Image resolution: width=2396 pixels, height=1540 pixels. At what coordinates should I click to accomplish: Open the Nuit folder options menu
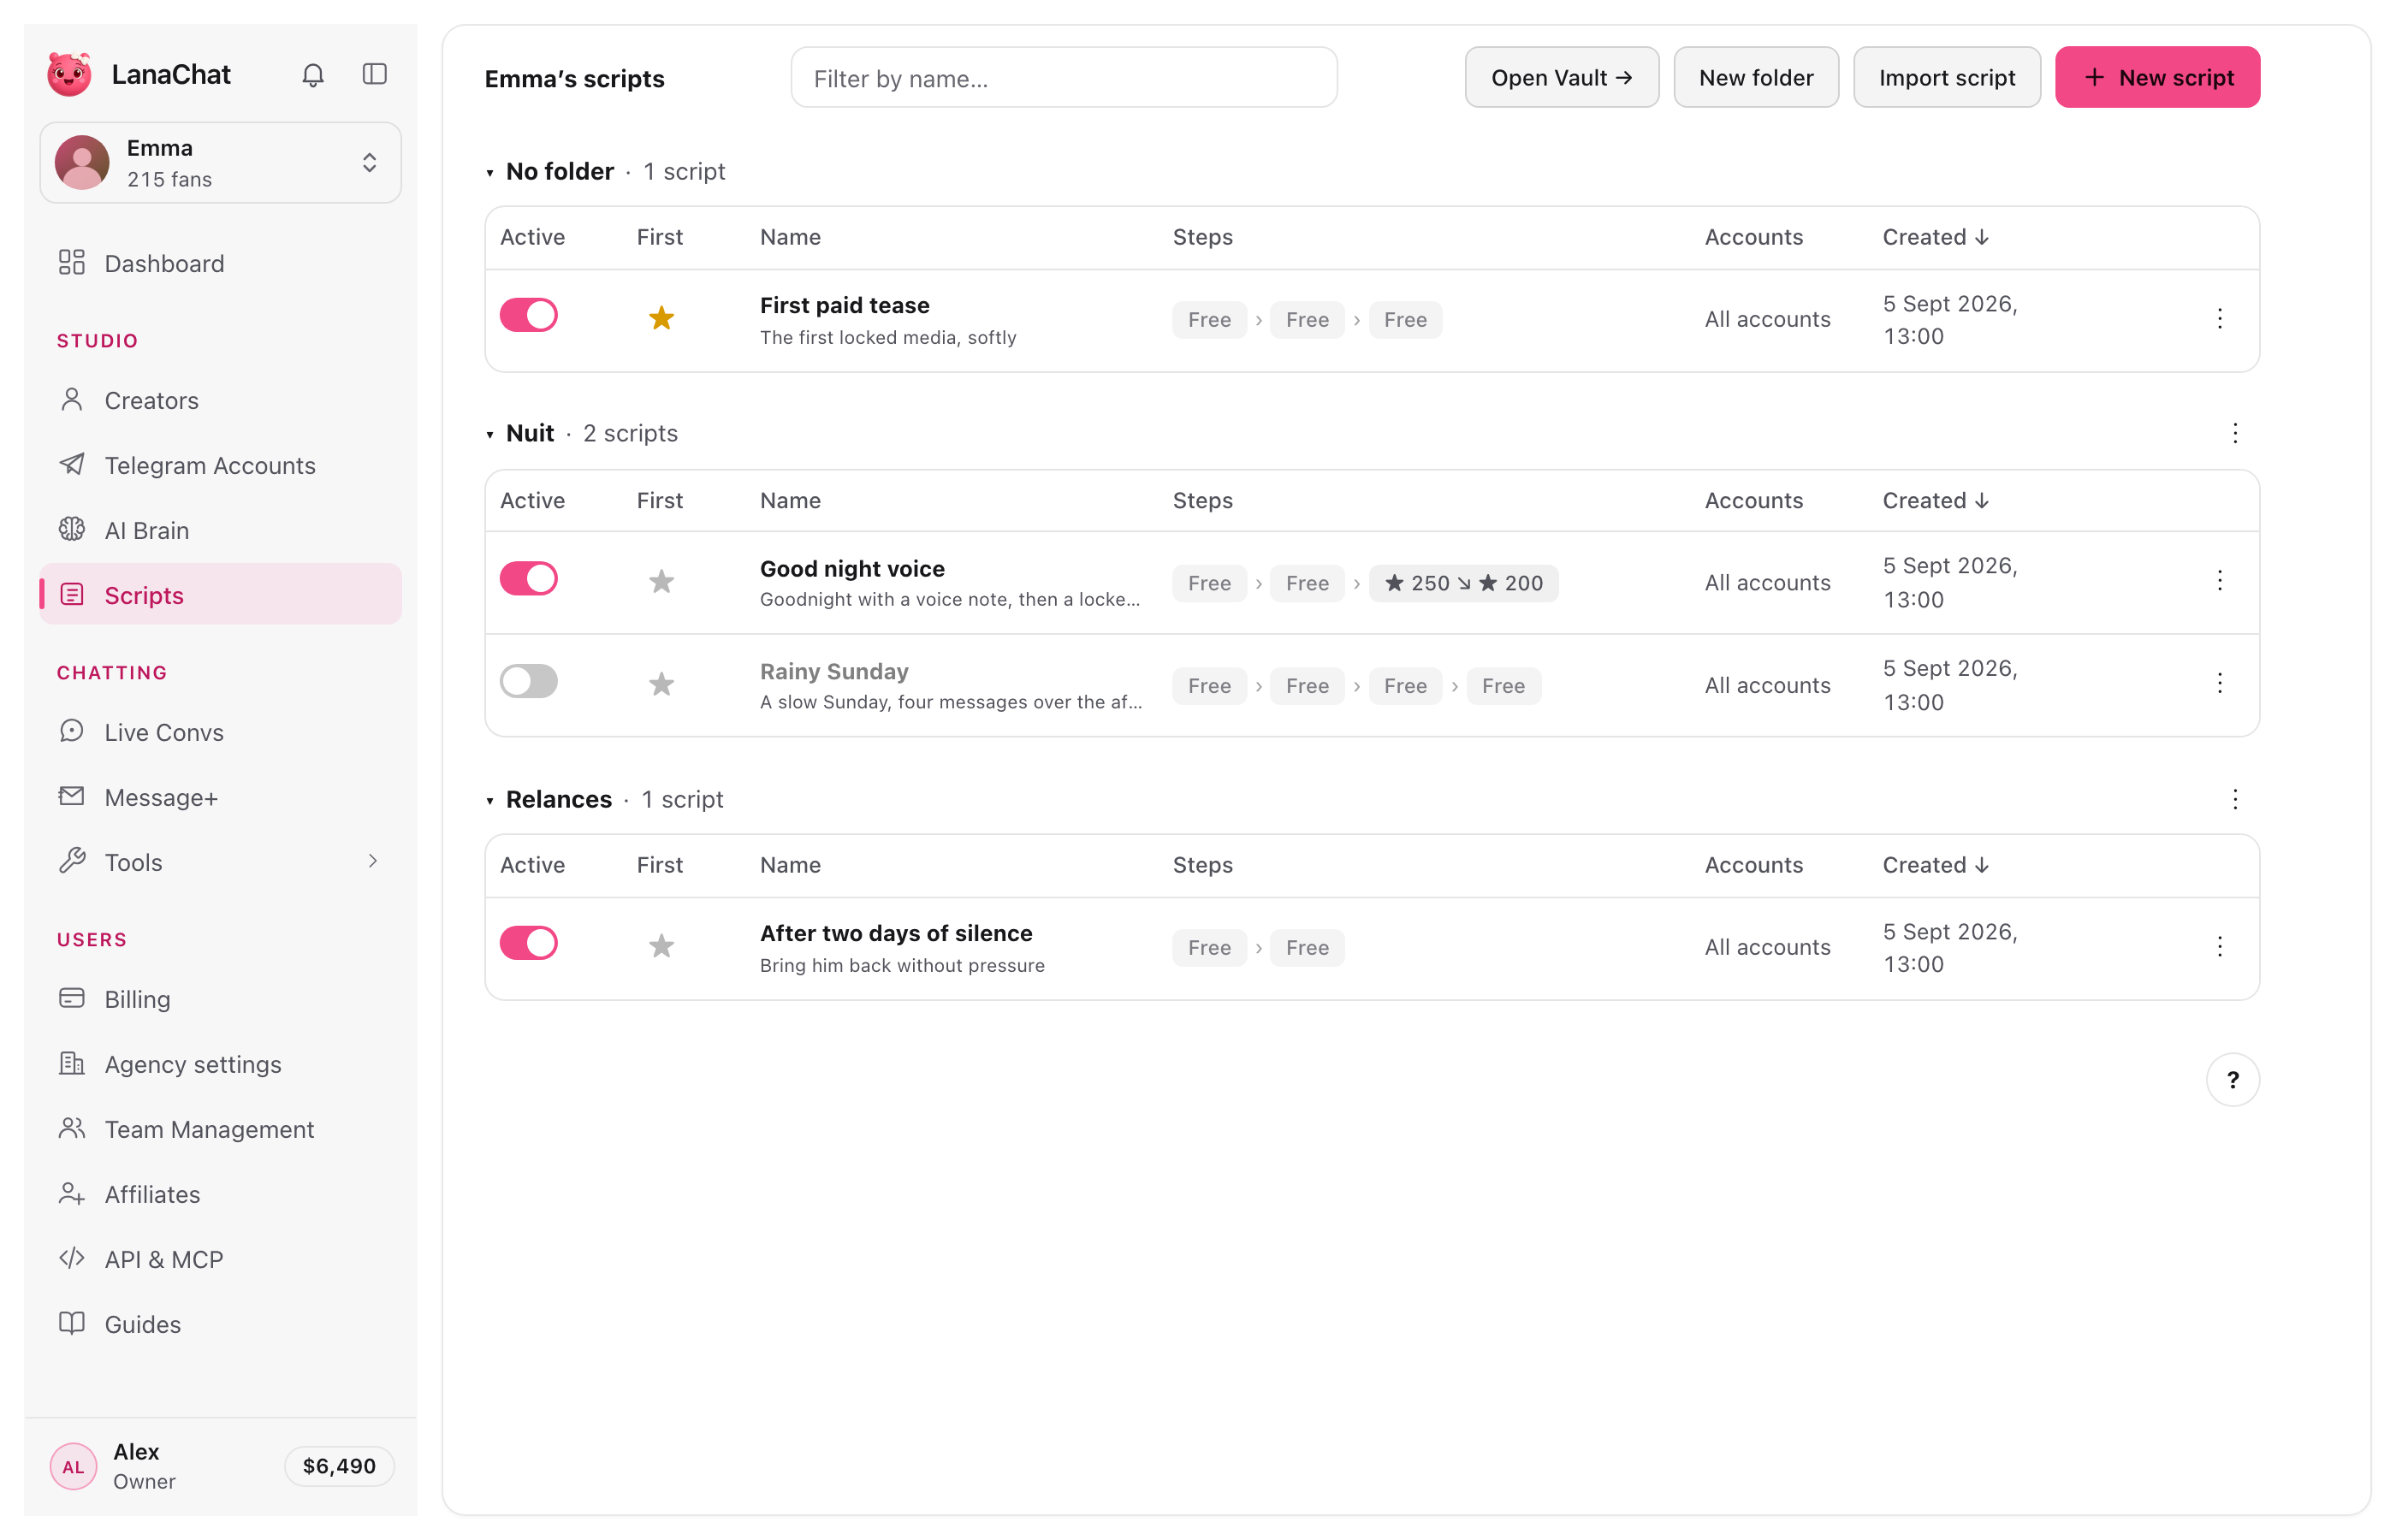coord(2235,433)
